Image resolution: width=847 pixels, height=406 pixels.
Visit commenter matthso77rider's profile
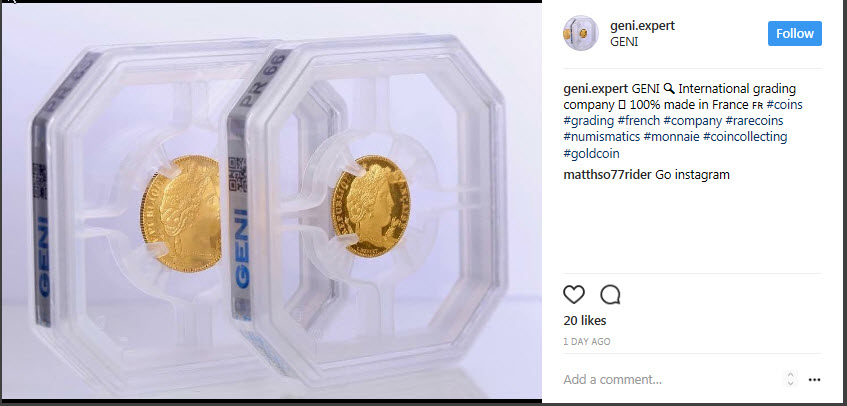click(607, 175)
